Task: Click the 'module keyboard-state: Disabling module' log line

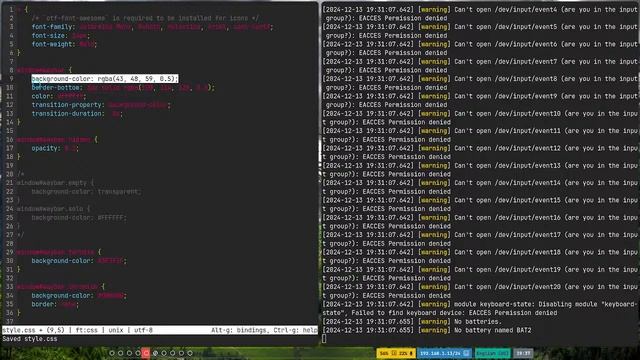Action: [x=480, y=309]
